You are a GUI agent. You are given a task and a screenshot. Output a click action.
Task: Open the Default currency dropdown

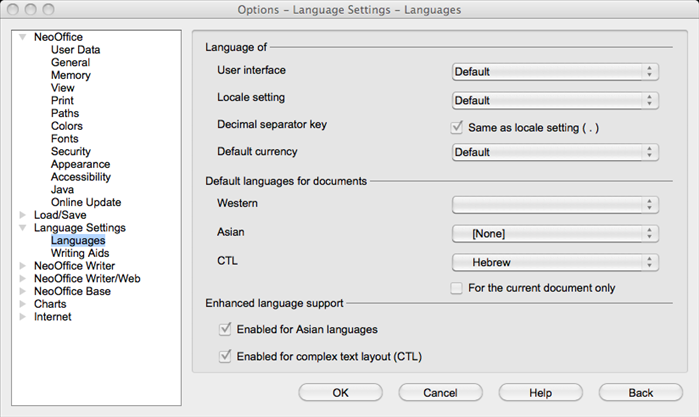pyautogui.click(x=555, y=153)
